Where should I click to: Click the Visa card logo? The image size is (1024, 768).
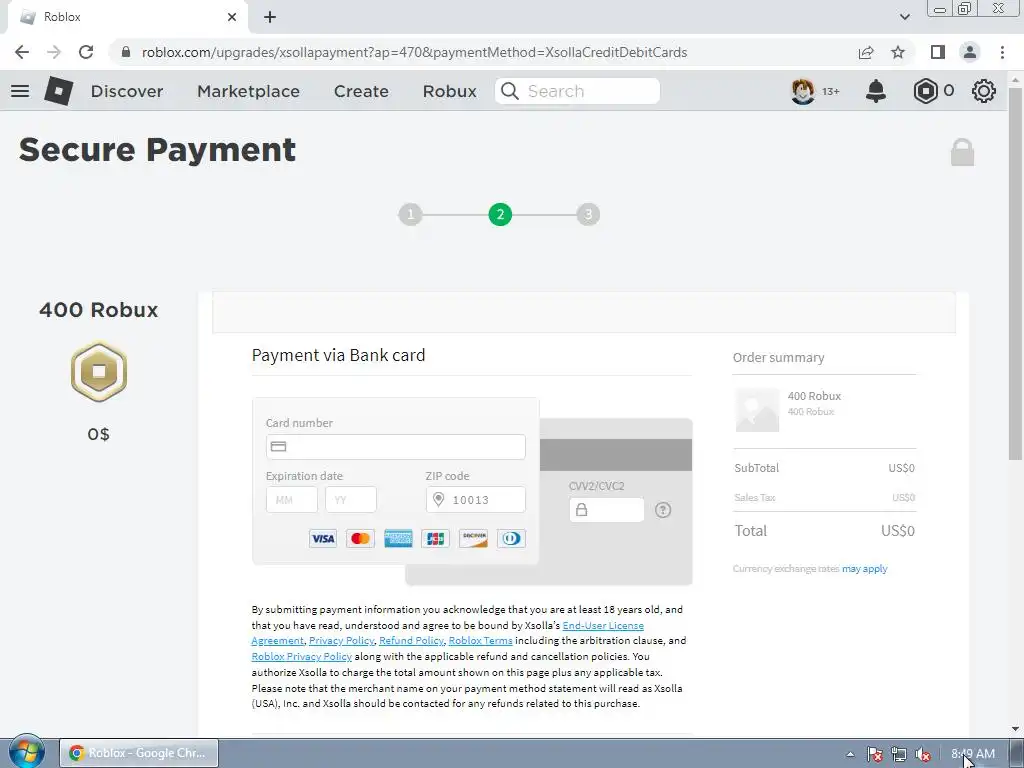pos(323,539)
